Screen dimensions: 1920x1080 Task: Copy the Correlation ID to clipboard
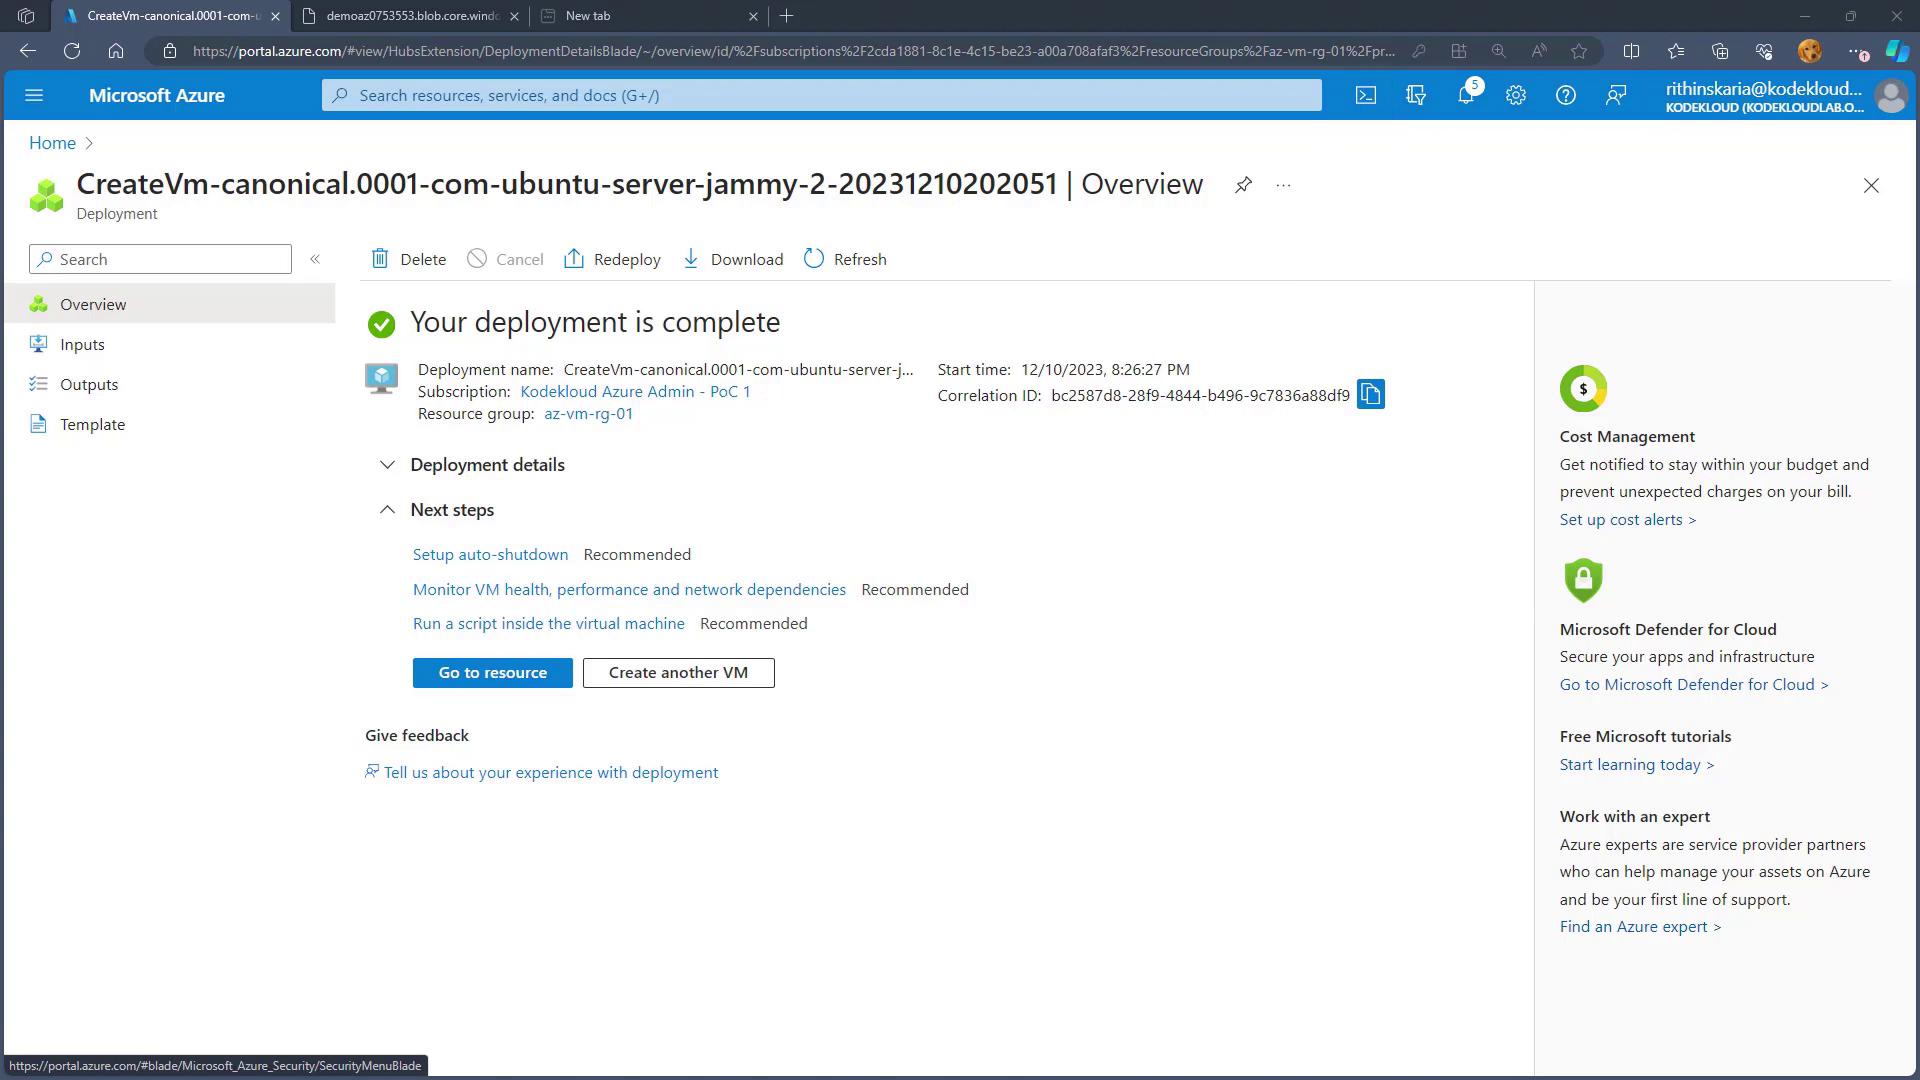tap(1370, 394)
